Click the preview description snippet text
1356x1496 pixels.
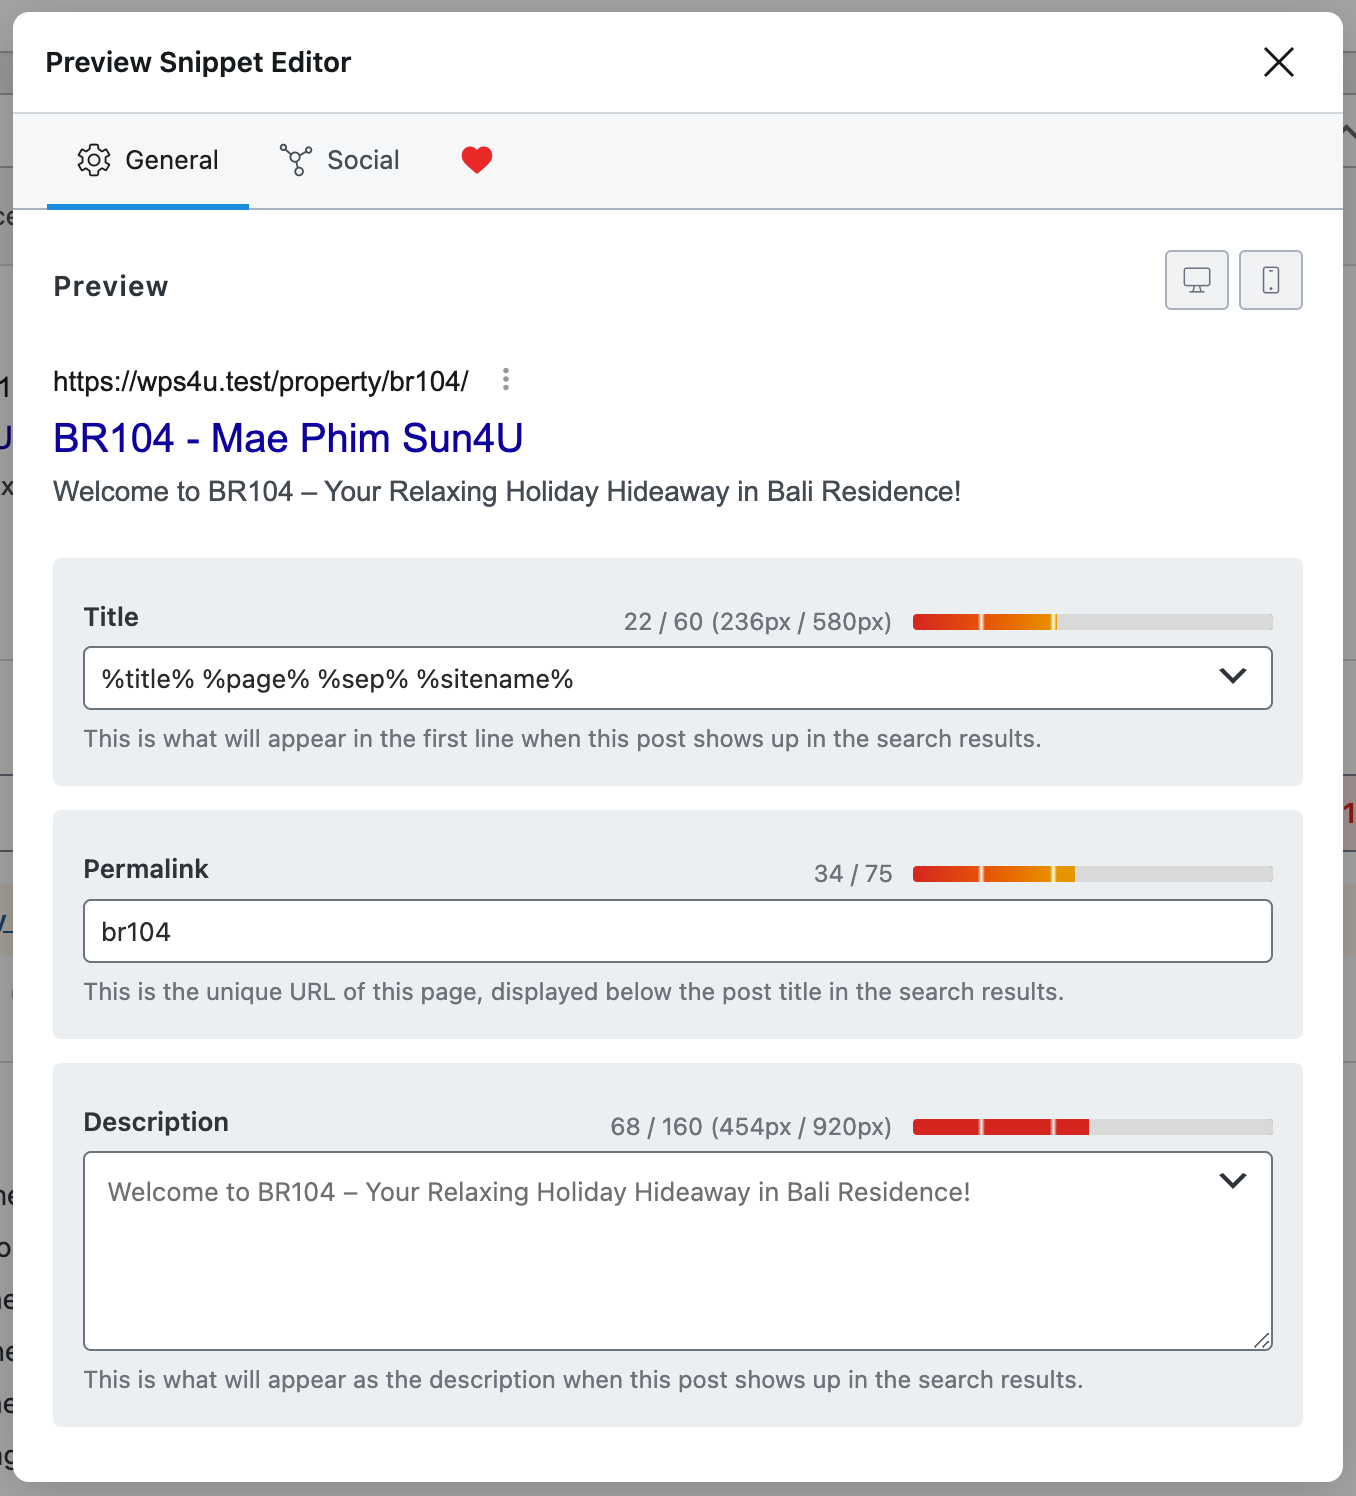(507, 492)
